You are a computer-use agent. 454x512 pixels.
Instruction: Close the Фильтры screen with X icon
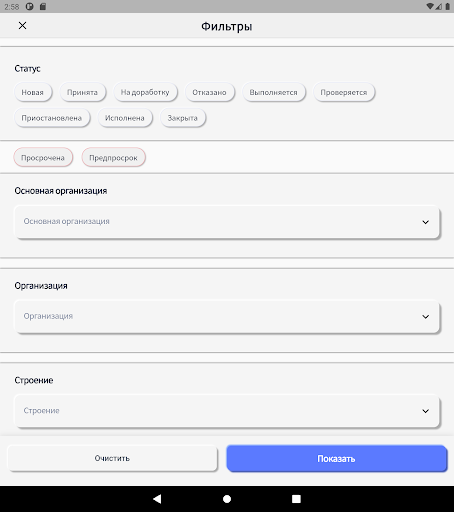22,26
